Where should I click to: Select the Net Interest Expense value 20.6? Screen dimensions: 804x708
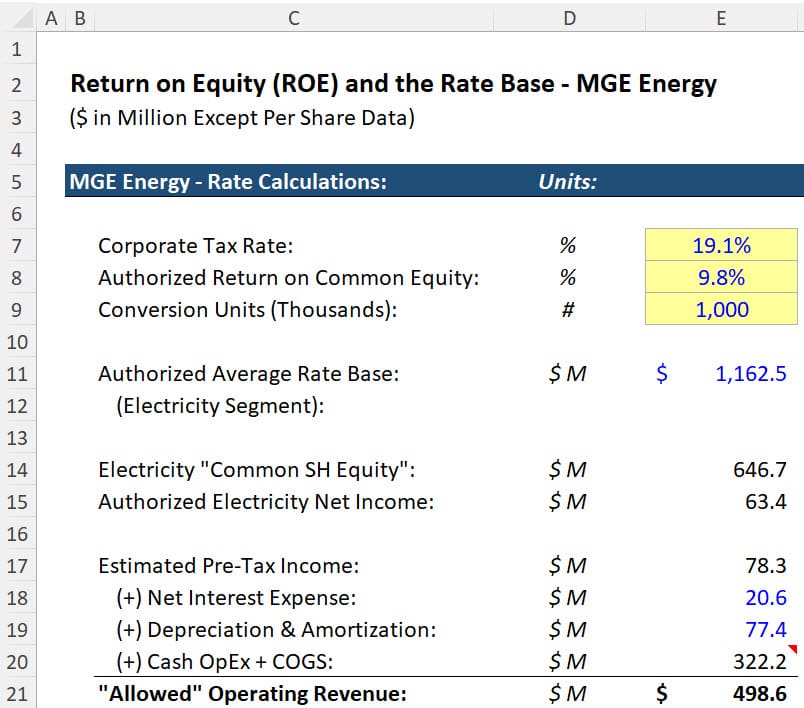click(766, 598)
